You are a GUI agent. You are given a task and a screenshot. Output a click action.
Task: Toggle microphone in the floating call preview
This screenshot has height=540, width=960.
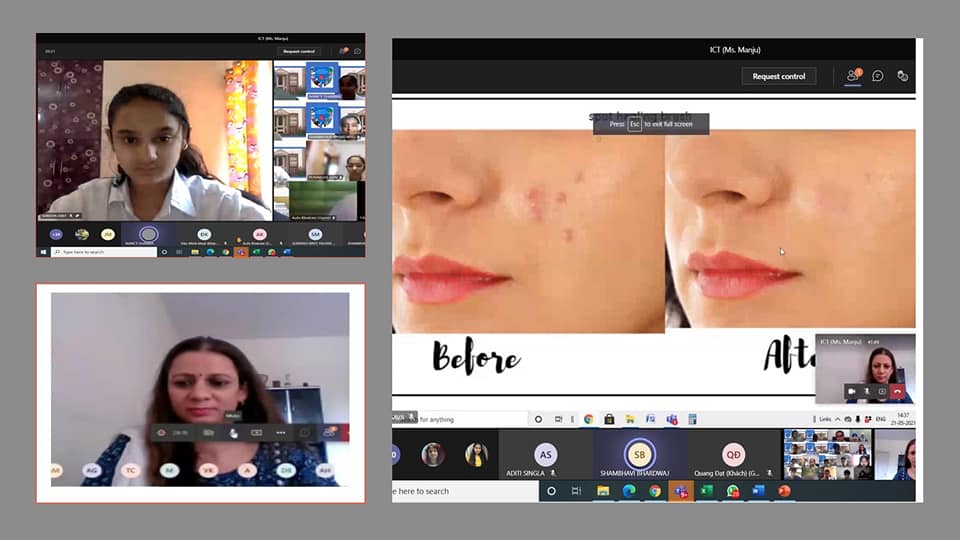click(x=866, y=391)
